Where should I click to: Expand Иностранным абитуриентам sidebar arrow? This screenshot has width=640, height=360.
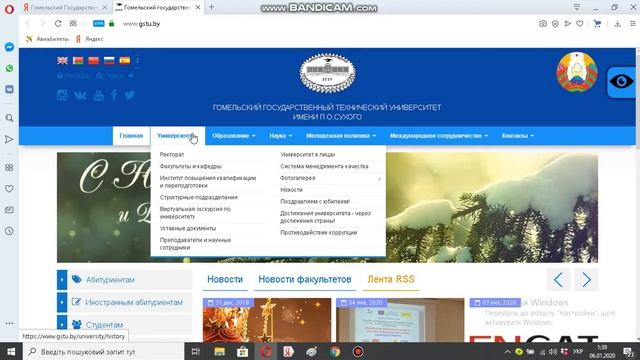point(62,302)
